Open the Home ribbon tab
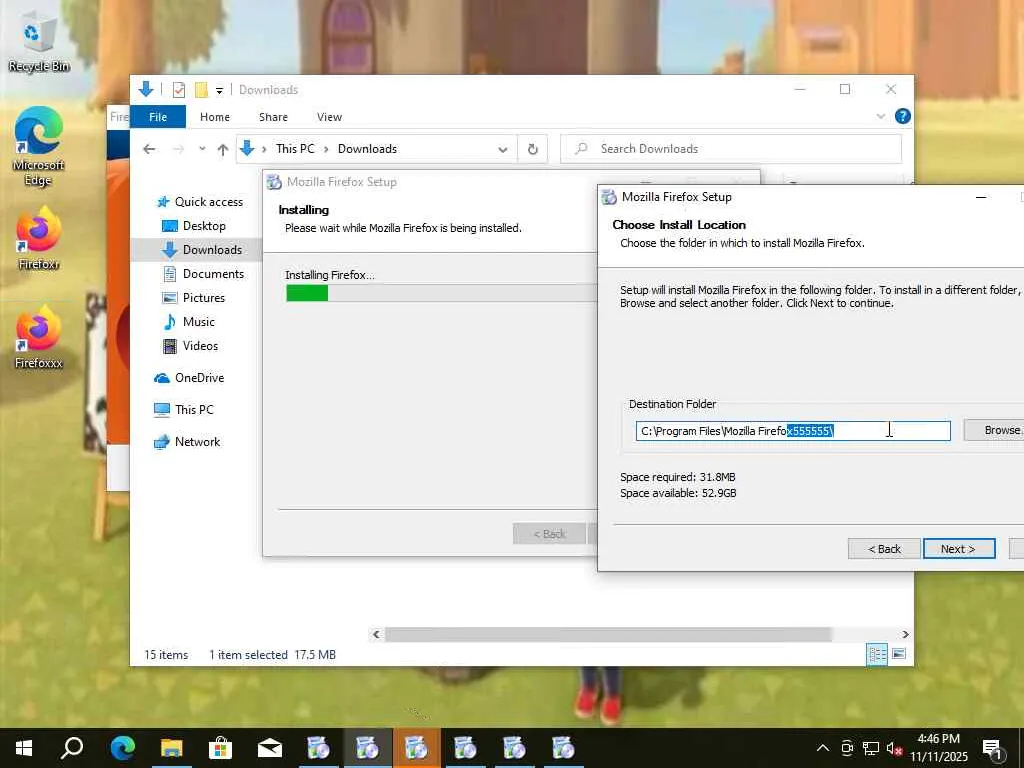This screenshot has width=1024, height=768. tap(215, 117)
